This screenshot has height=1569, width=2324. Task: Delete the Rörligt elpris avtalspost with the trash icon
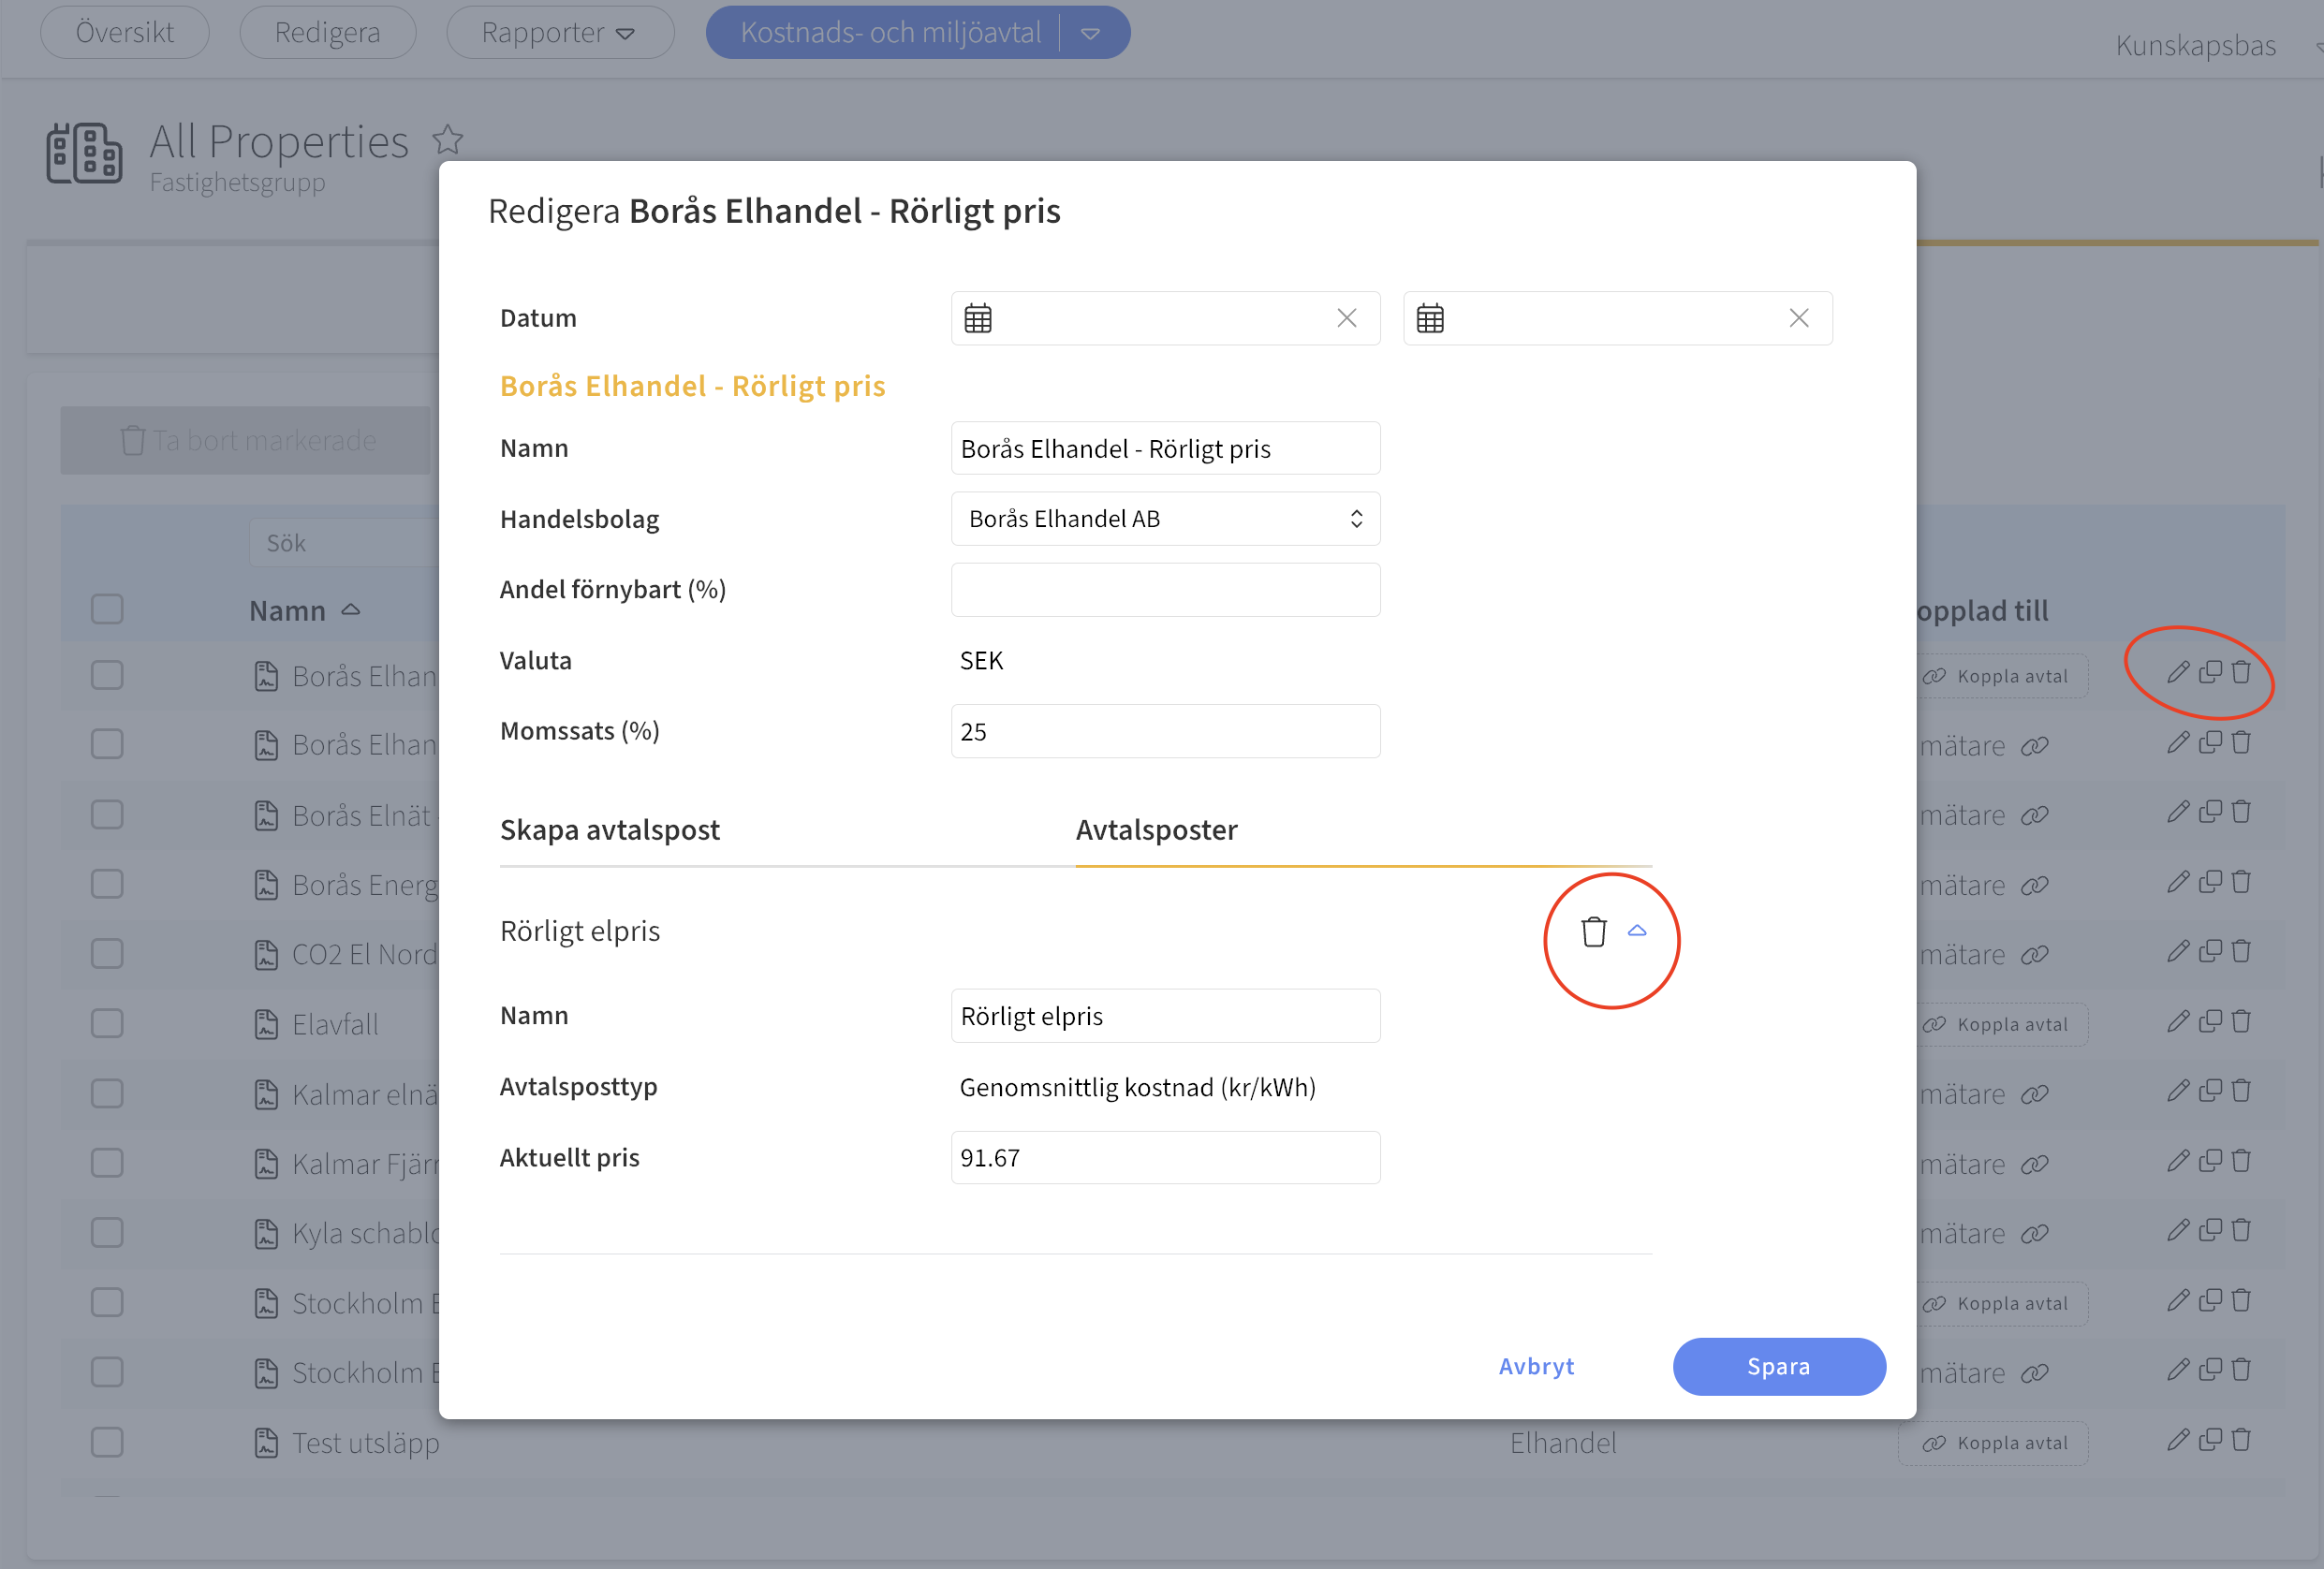click(x=1594, y=931)
